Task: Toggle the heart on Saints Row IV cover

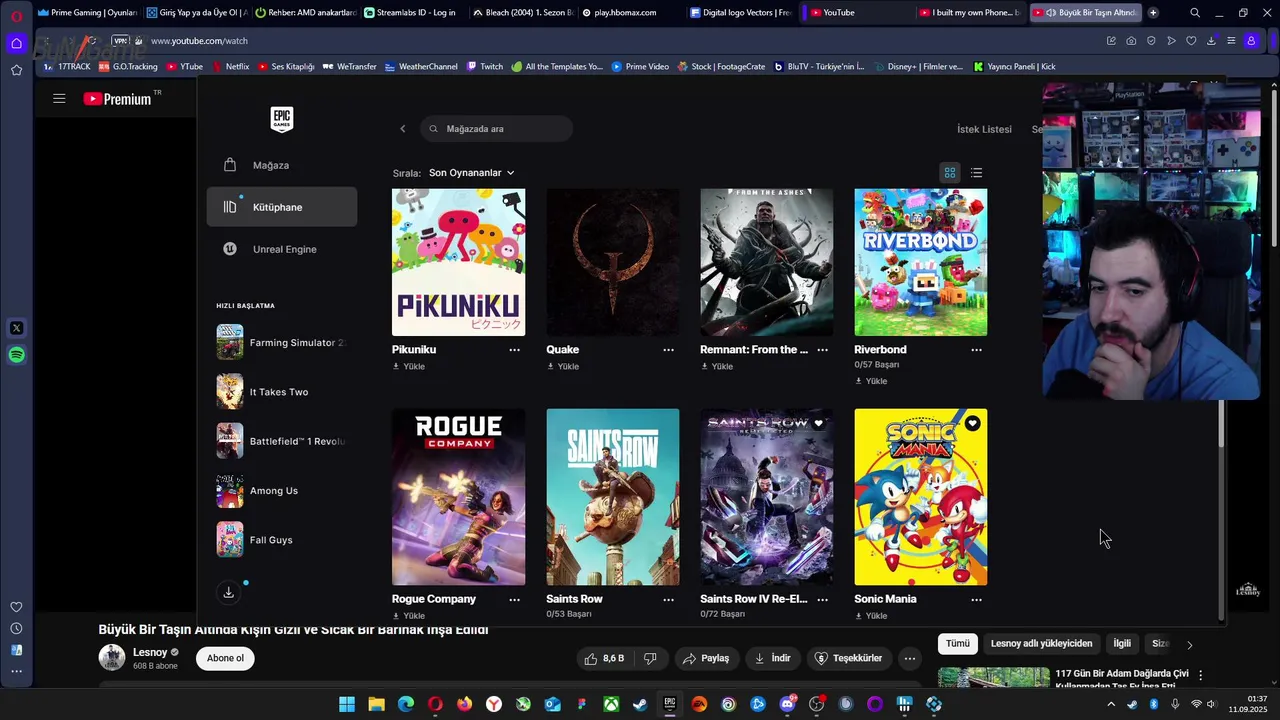Action: click(818, 423)
